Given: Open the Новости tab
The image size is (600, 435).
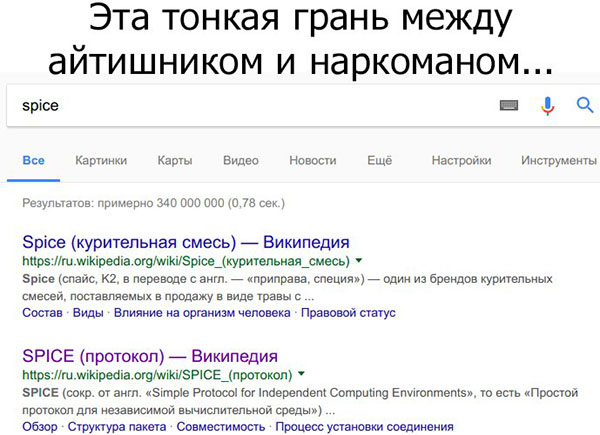Looking at the screenshot, I should pos(312,161).
